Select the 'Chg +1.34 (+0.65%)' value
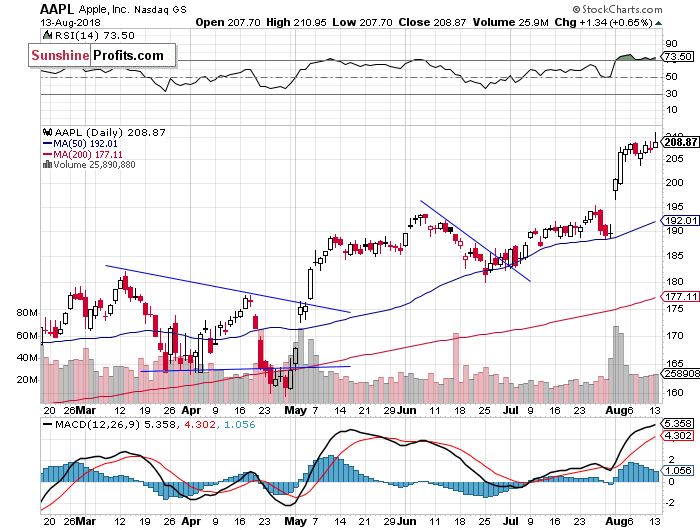 tap(604, 22)
